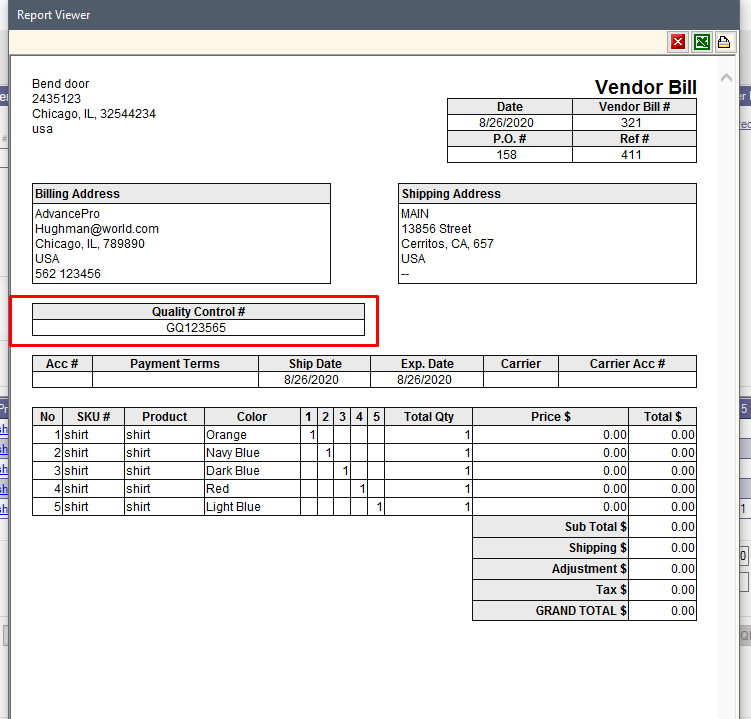Click the Billing Address header
This screenshot has height=719, width=751.
click(x=78, y=194)
